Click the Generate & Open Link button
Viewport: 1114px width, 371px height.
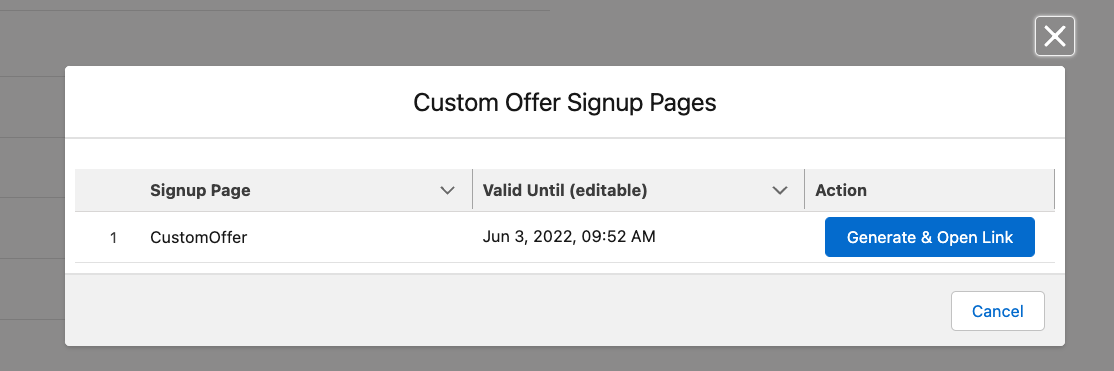(929, 237)
